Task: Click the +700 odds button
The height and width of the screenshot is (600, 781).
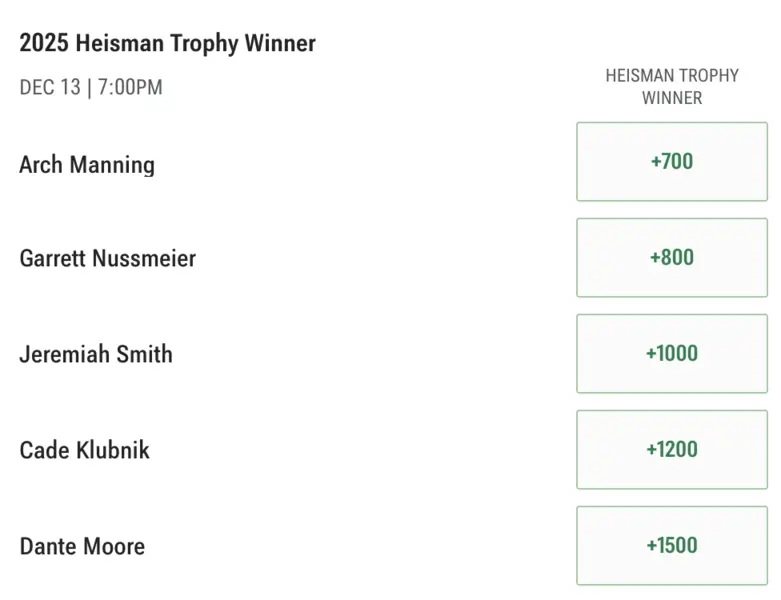Action: click(671, 161)
